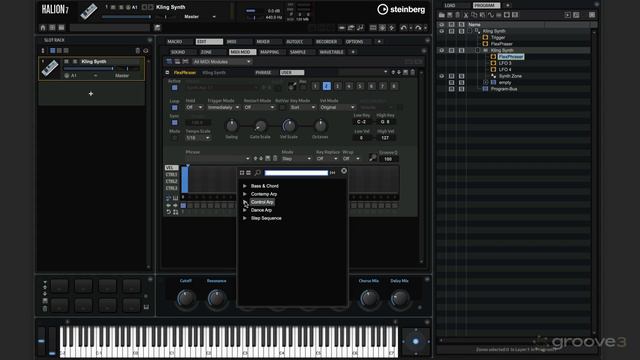Click the Kling Synth instrument thumbnail in slot
This screenshot has height=360, width=640.
pyautogui.click(x=50, y=68)
